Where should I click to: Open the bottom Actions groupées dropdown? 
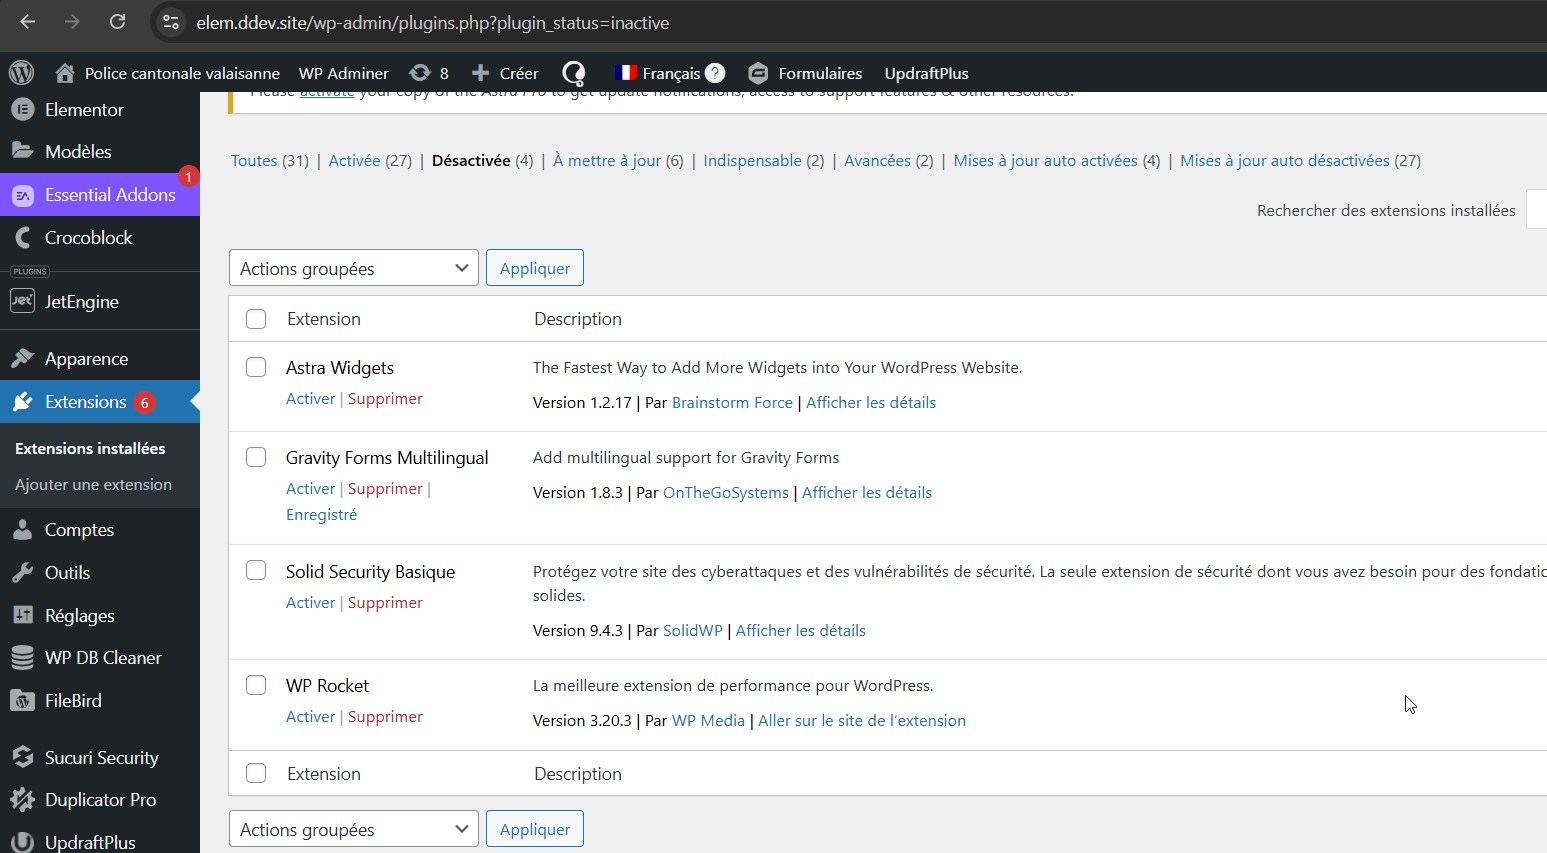[x=353, y=829]
